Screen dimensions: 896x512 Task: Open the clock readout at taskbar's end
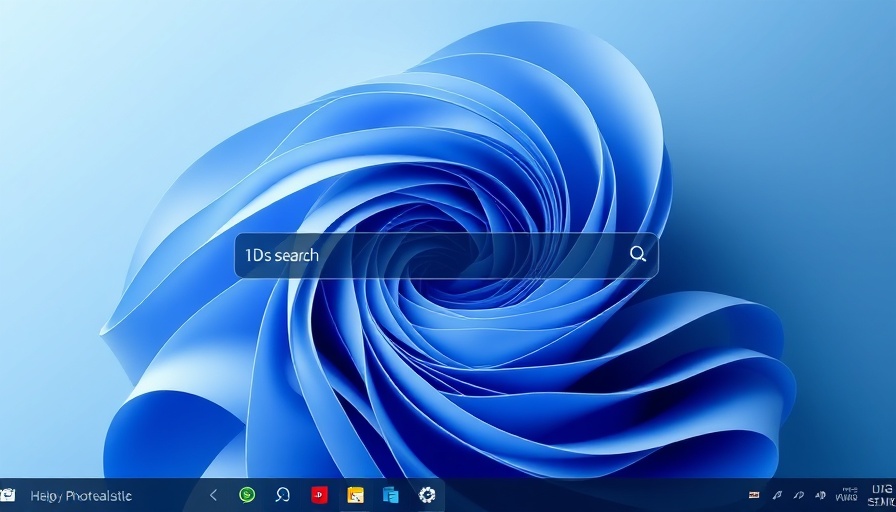pos(881,495)
